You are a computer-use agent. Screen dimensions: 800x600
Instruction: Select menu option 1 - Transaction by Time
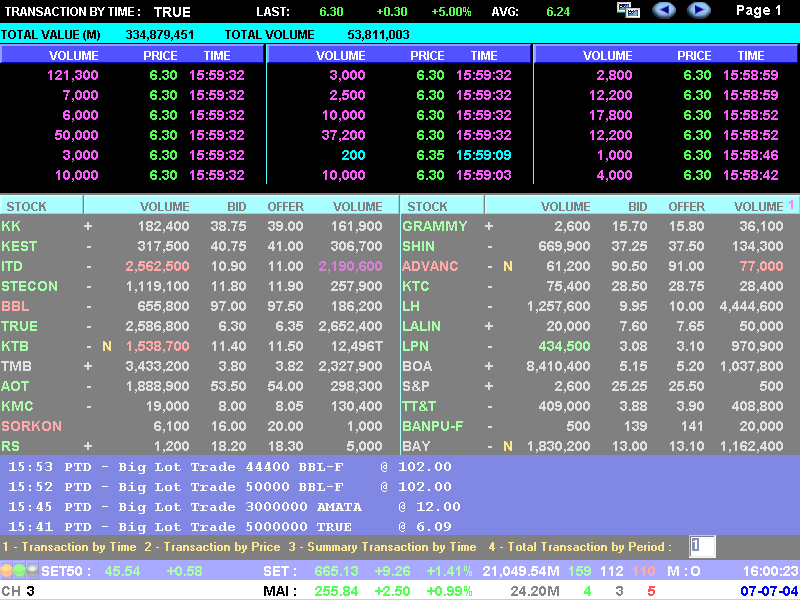click(69, 547)
